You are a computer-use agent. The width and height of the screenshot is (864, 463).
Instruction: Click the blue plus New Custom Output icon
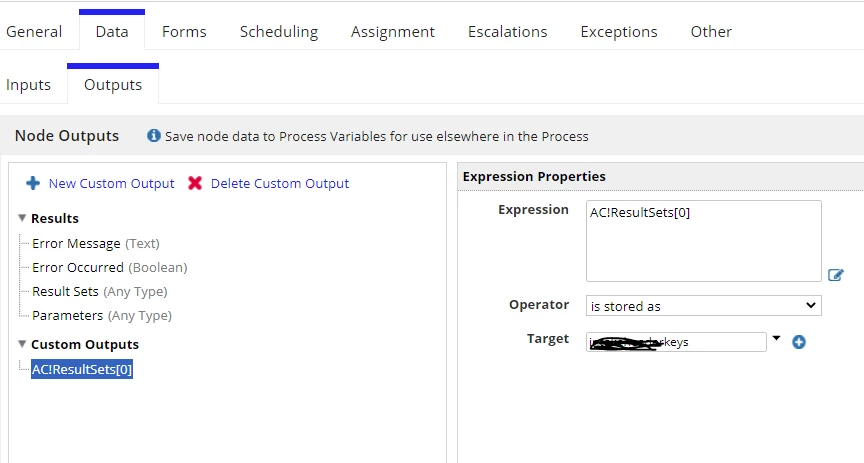point(33,183)
